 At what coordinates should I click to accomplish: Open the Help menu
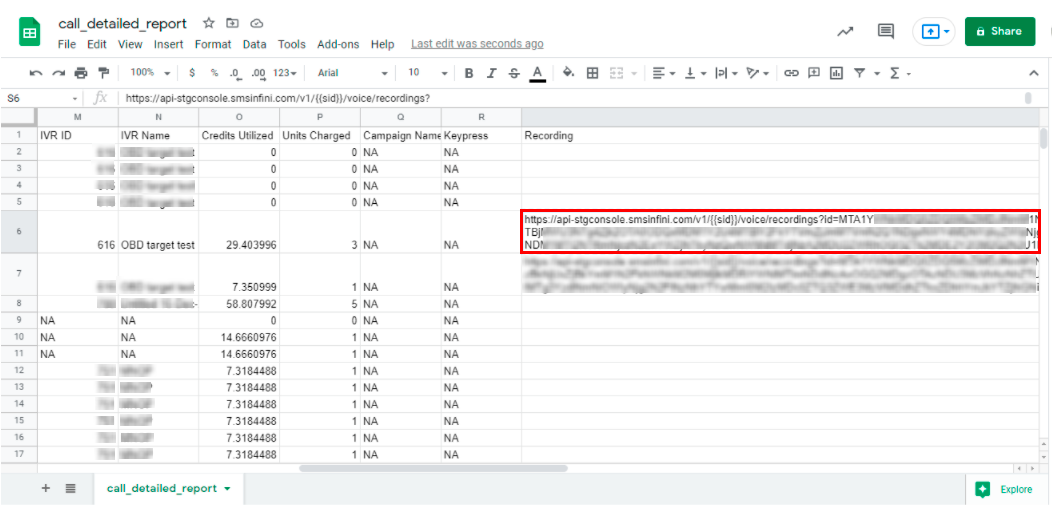click(382, 44)
